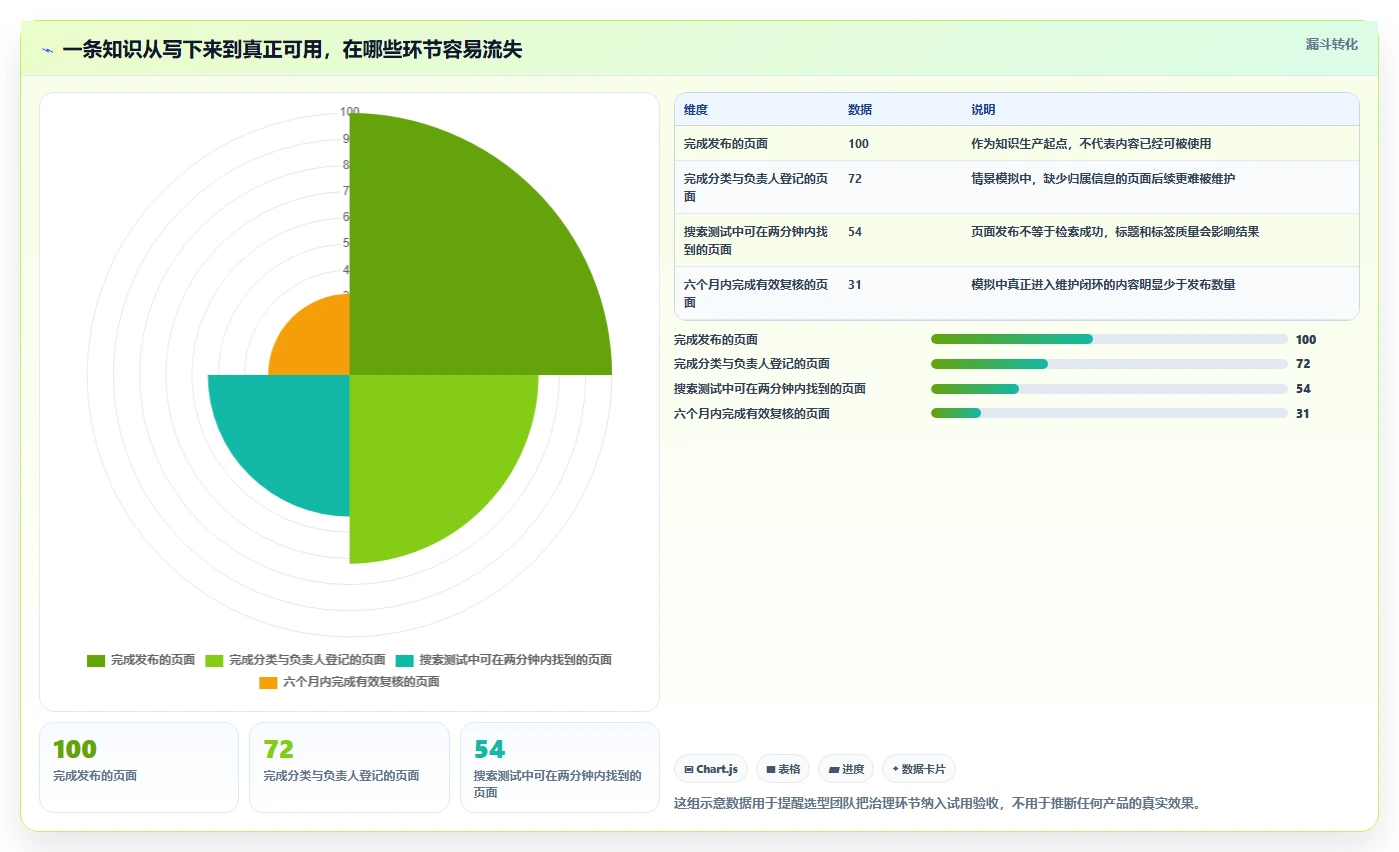This screenshot has height=852, width=1399.
Task: Toggle the teal 搜索测试 legend swatch
Action: [405, 660]
